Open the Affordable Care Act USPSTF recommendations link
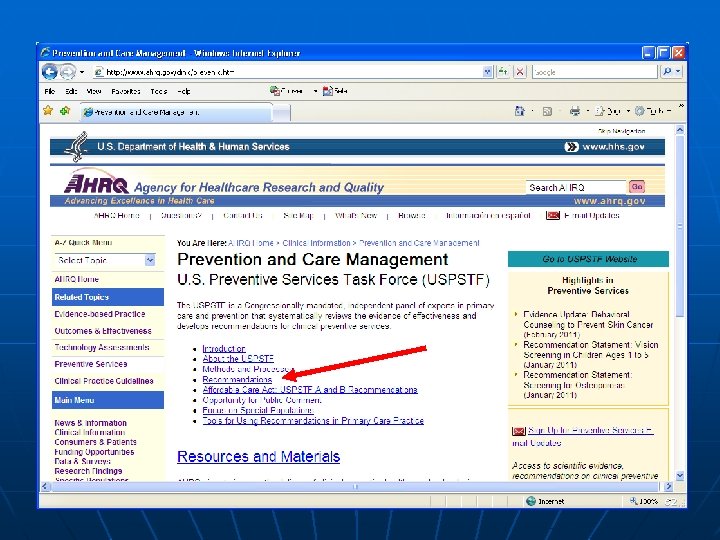Screen dimensions: 720x540 (310, 390)
